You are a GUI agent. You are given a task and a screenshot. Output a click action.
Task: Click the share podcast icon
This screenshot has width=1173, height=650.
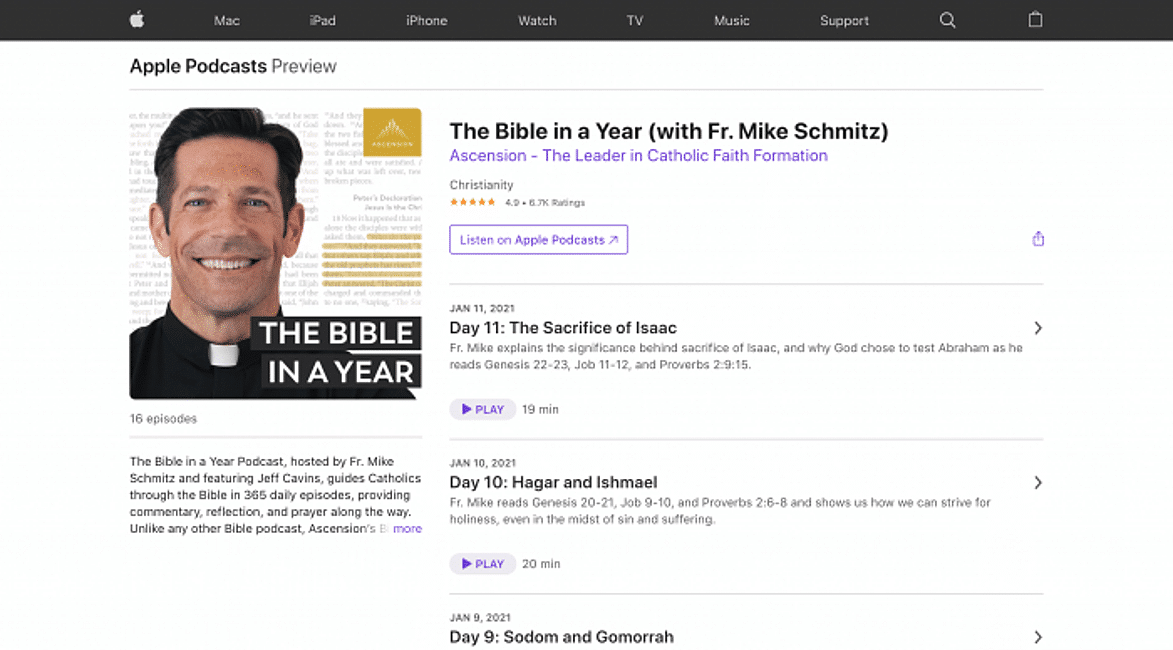click(x=1038, y=239)
